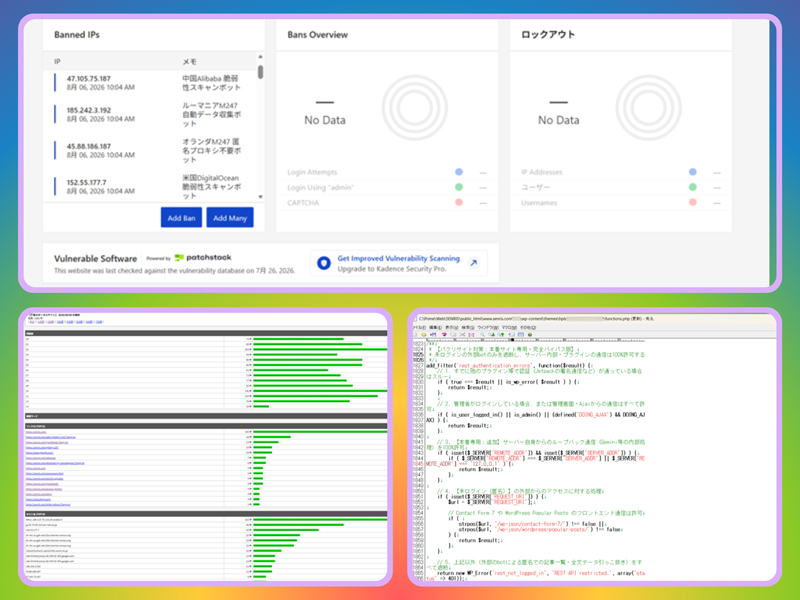Click memo ルーマニアM247 自動データ収集ボット
Viewport: 800px width, 600px height.
[x=211, y=114]
